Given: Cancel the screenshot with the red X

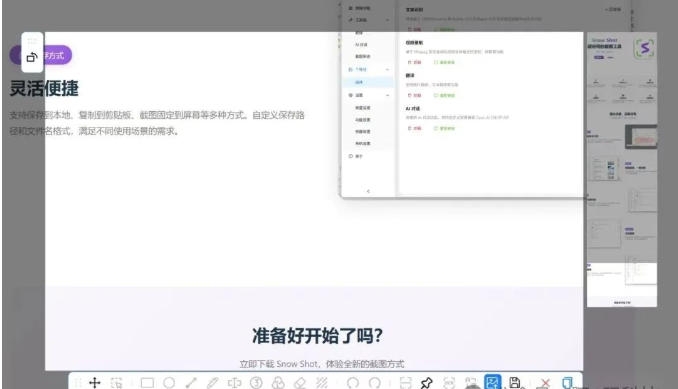Looking at the screenshot, I should click(545, 383).
